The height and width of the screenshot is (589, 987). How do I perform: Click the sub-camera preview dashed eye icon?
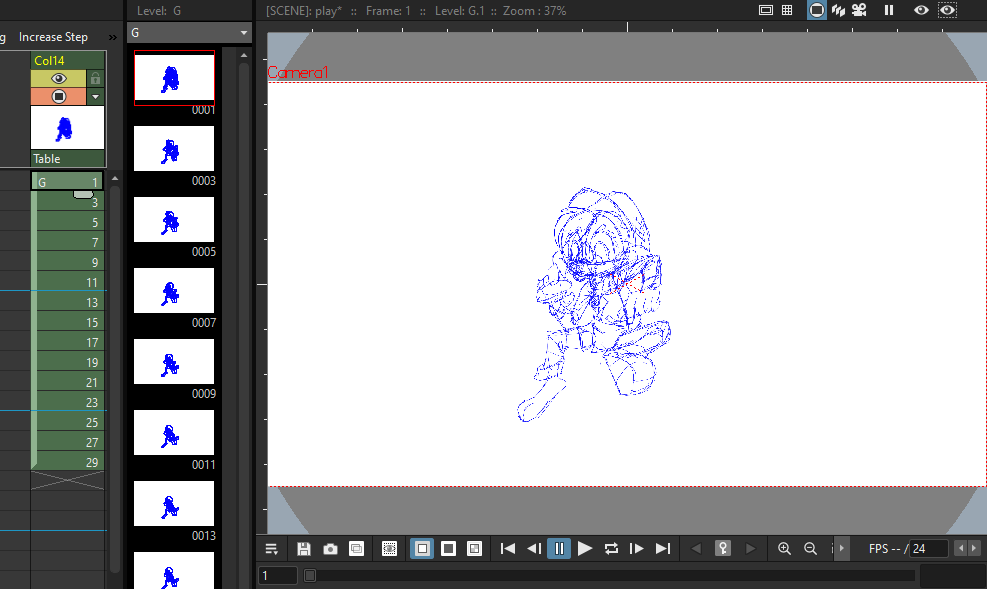[946, 10]
